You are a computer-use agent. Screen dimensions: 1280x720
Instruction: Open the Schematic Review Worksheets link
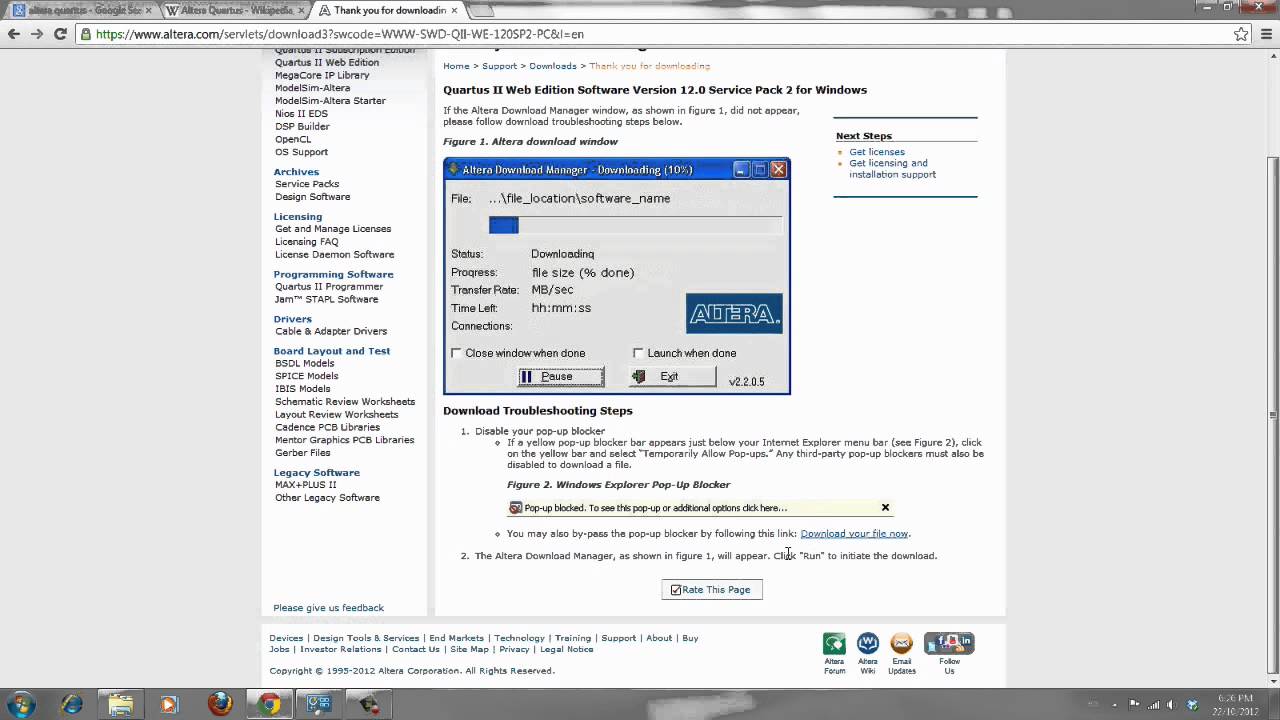(x=345, y=402)
